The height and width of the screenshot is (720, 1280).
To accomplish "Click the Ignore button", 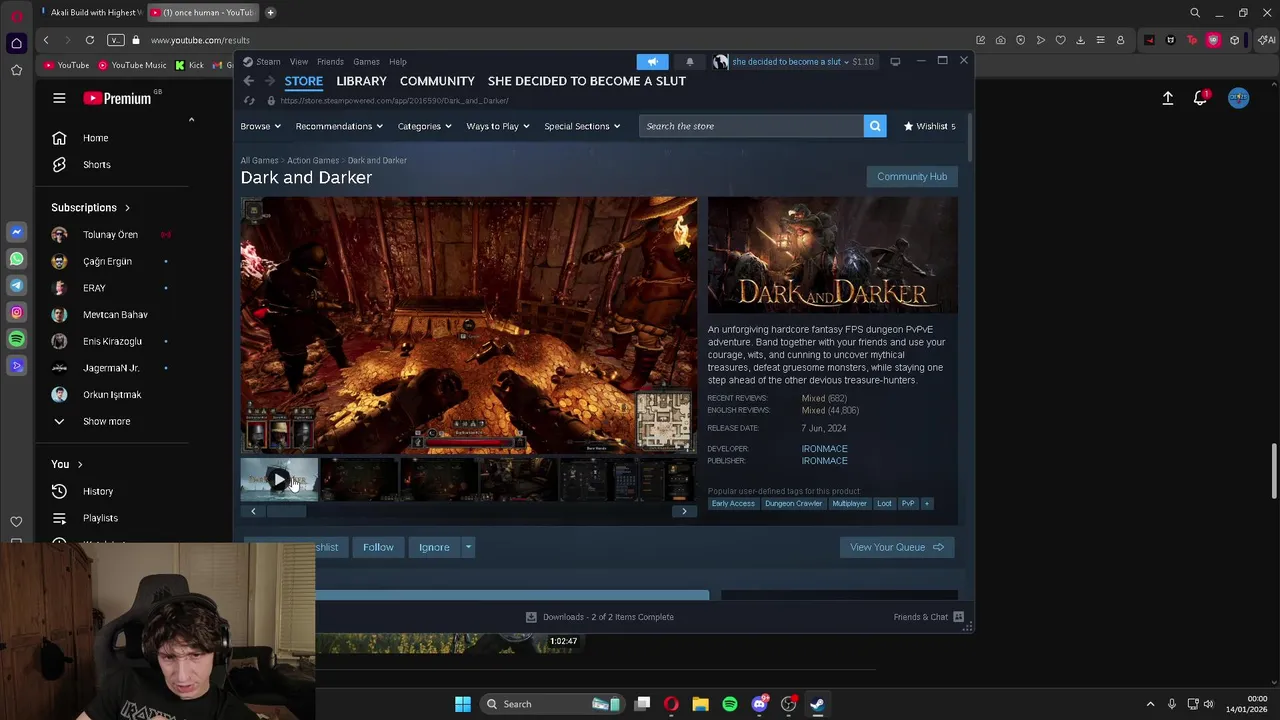I will coord(434,547).
